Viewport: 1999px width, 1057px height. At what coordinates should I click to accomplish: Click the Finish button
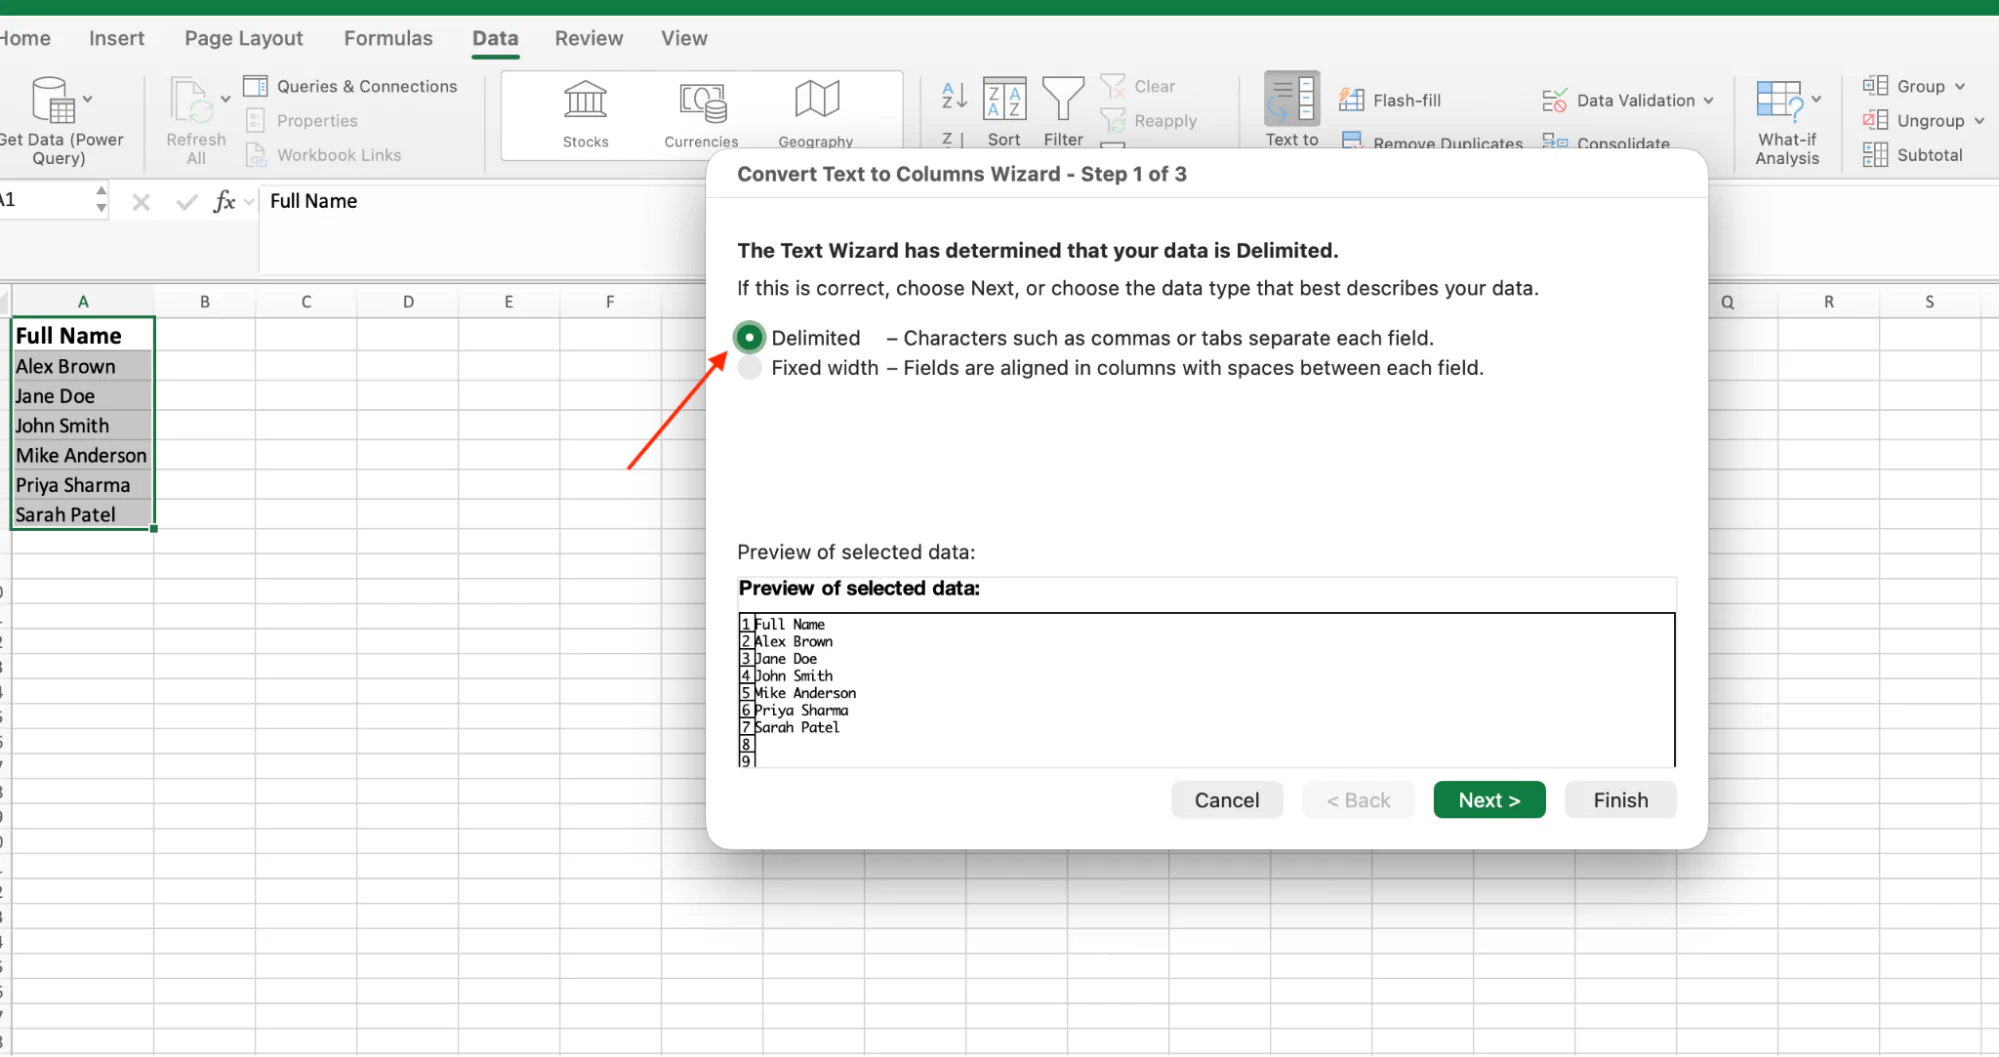tap(1620, 800)
